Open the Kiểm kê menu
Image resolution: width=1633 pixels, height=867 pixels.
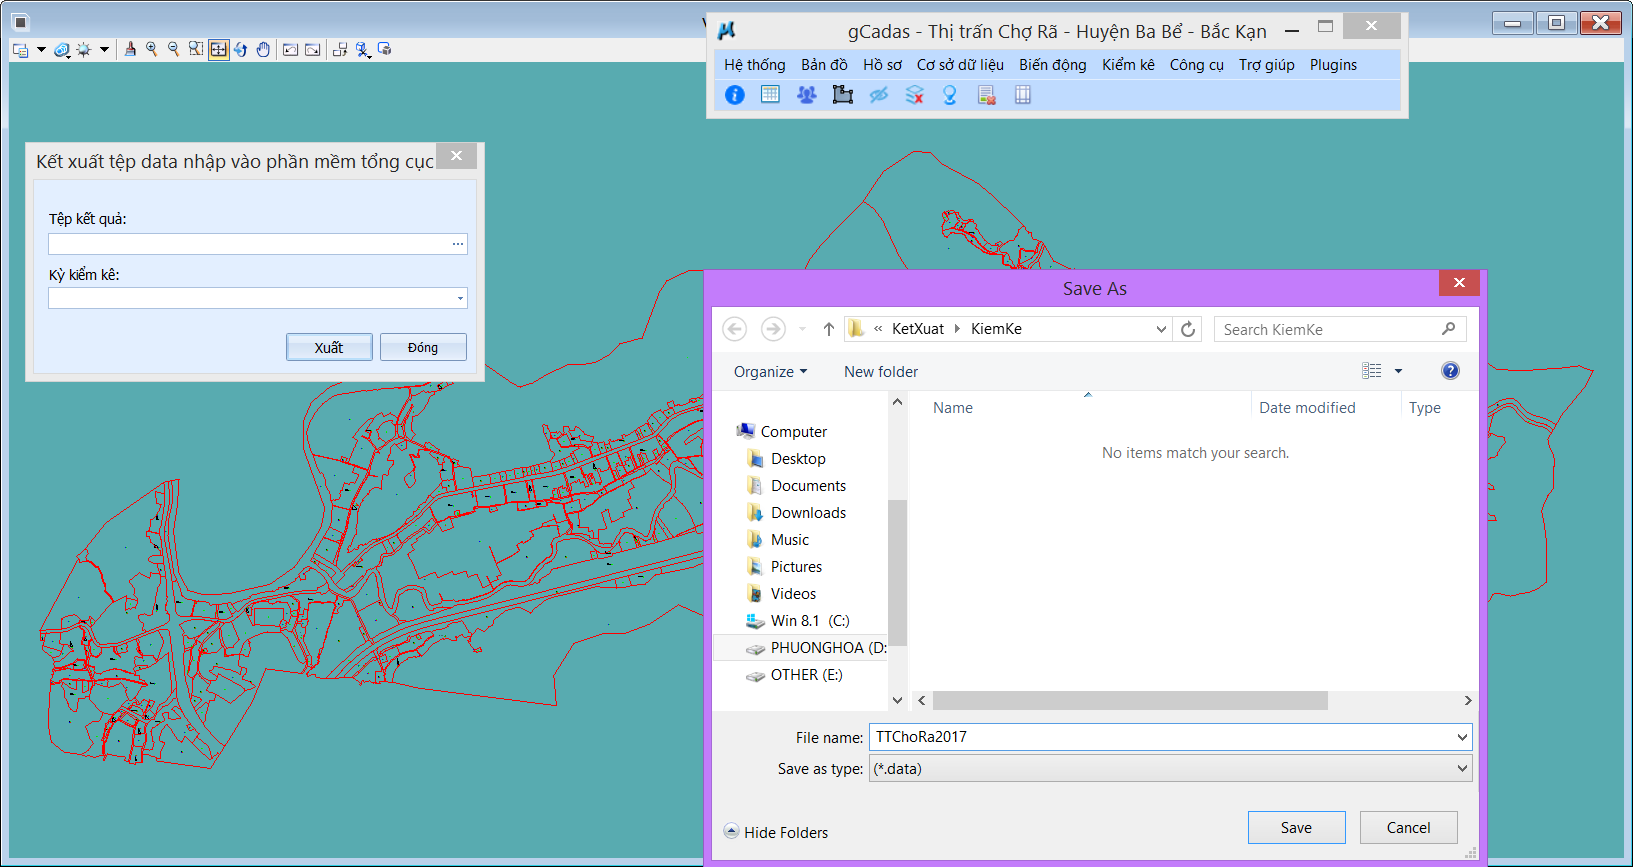pyautogui.click(x=1128, y=65)
